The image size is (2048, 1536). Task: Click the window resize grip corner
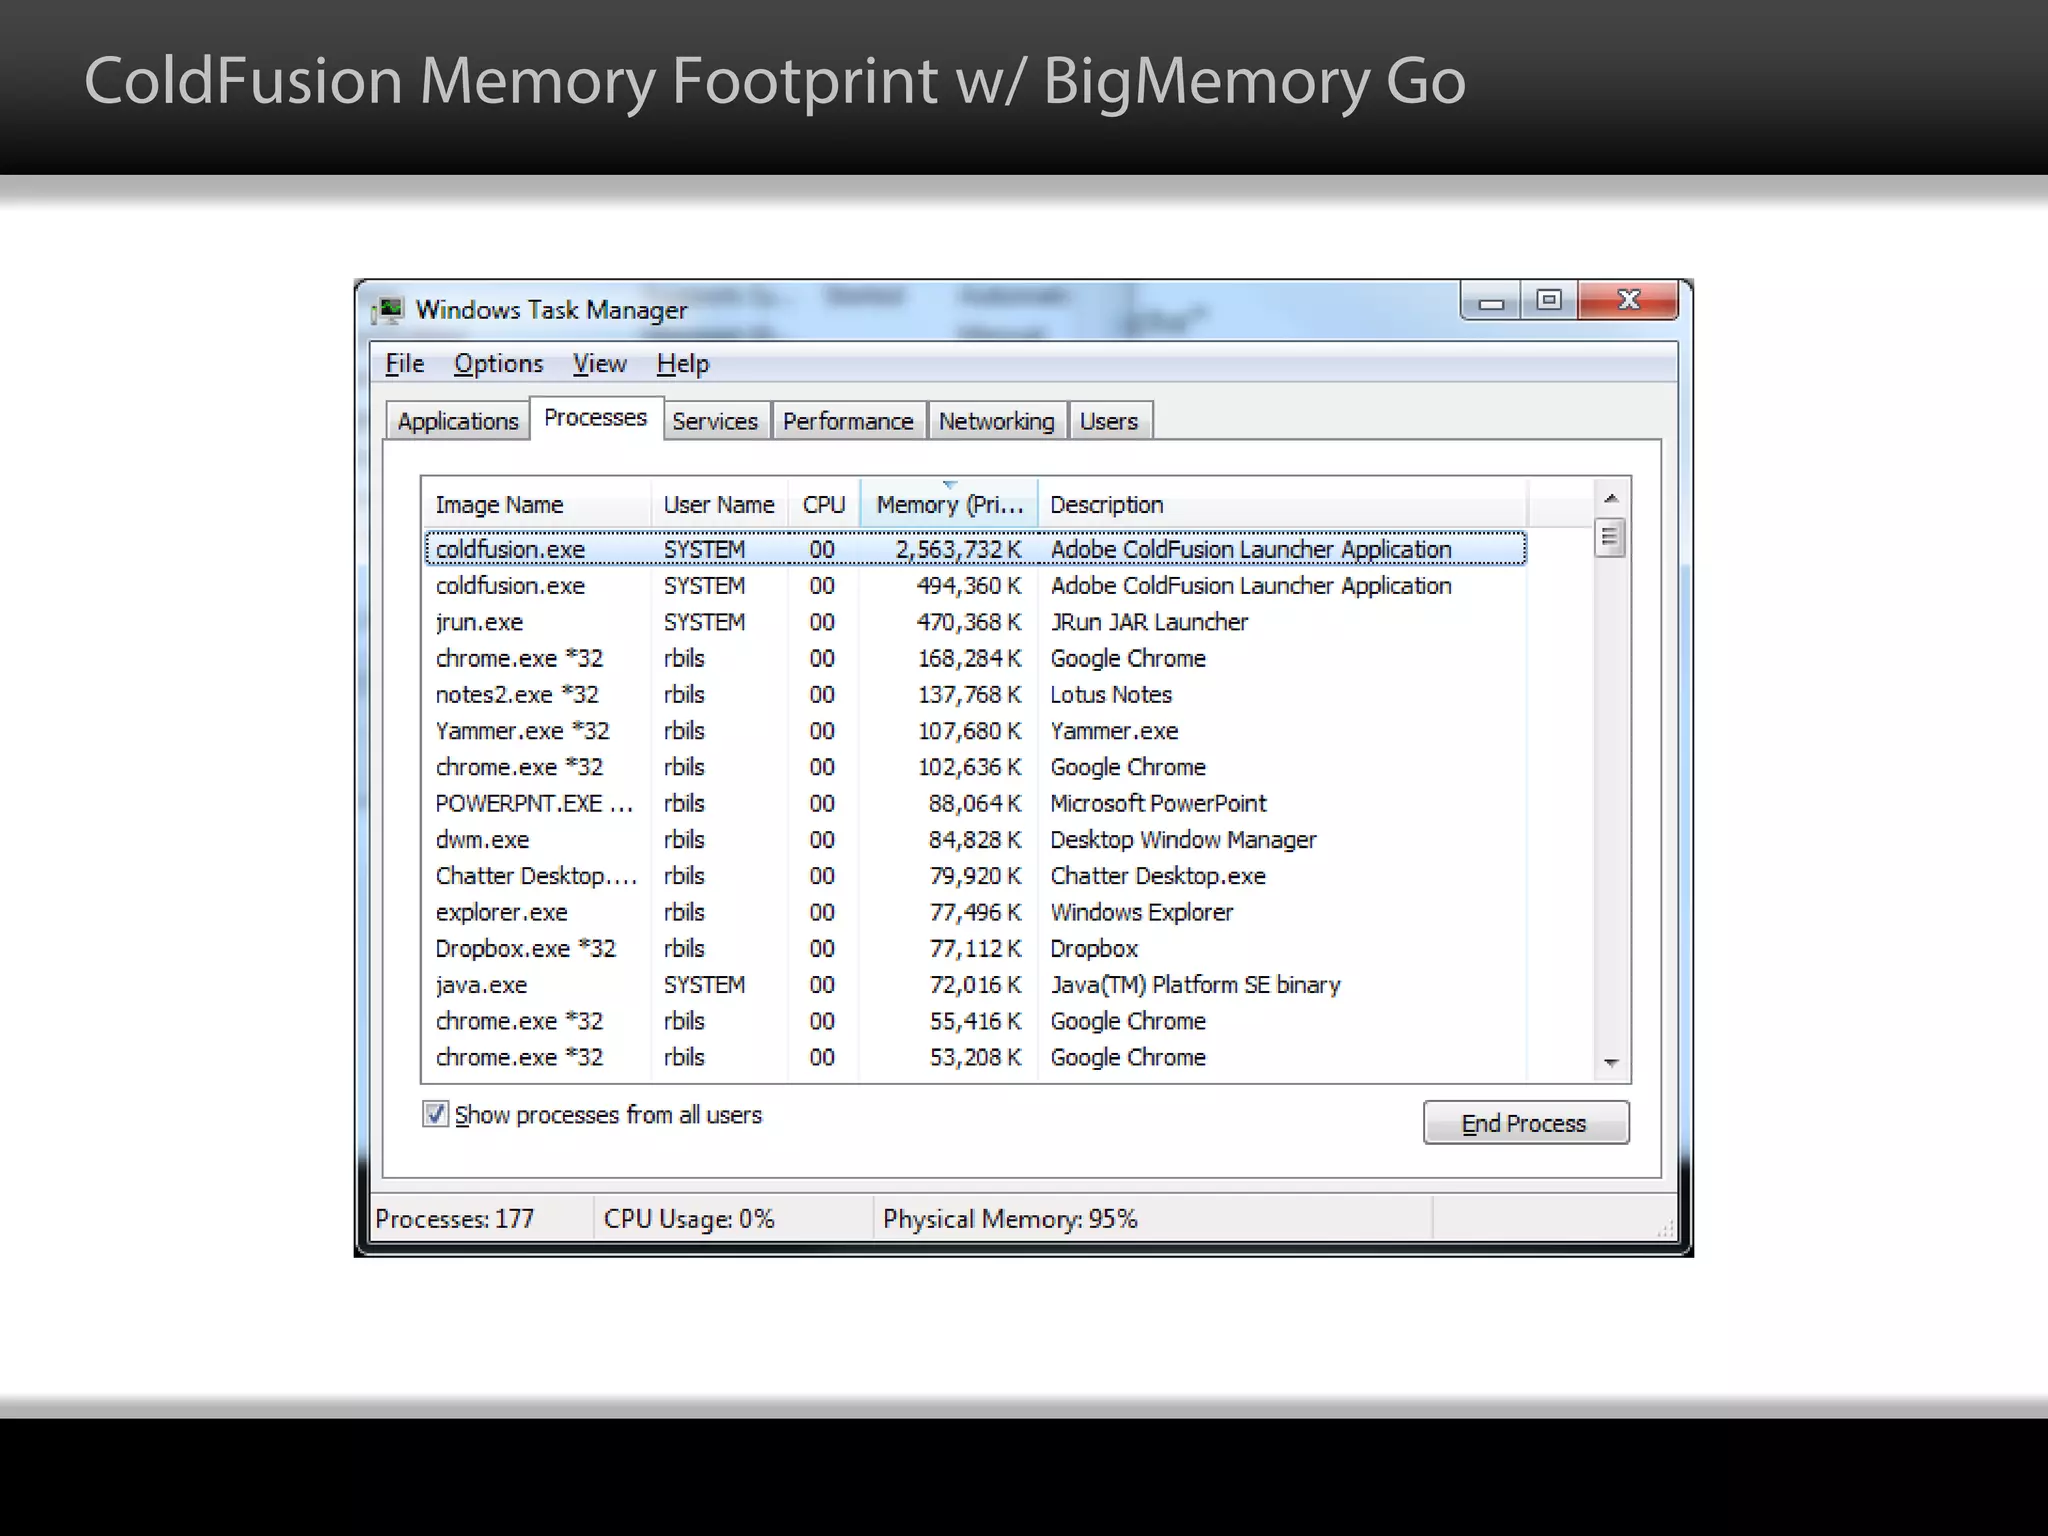coord(1665,1229)
